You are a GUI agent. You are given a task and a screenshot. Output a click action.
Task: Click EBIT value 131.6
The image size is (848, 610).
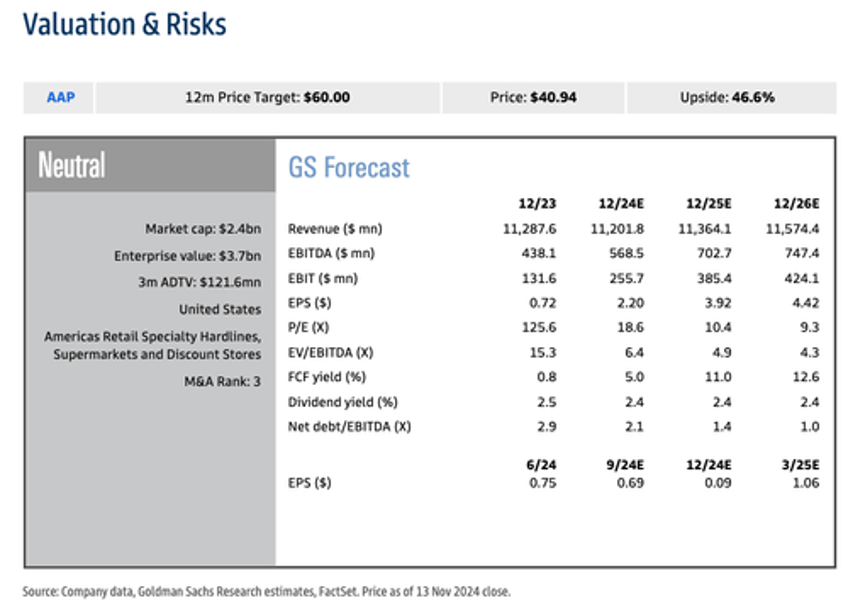click(x=539, y=279)
